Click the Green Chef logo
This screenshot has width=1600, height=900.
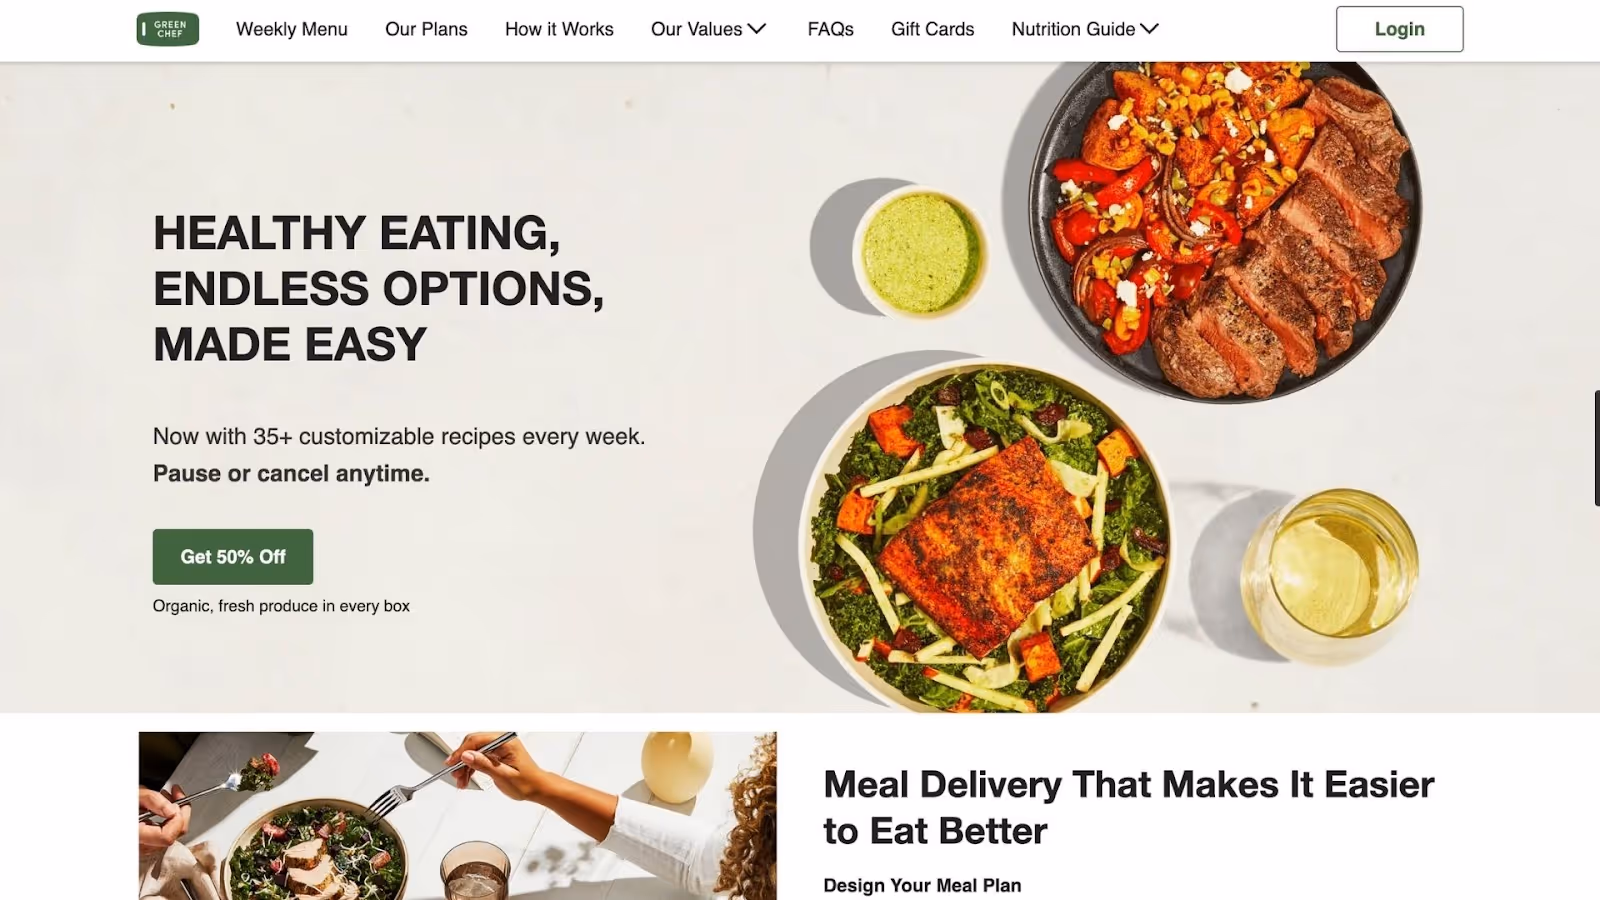(167, 29)
